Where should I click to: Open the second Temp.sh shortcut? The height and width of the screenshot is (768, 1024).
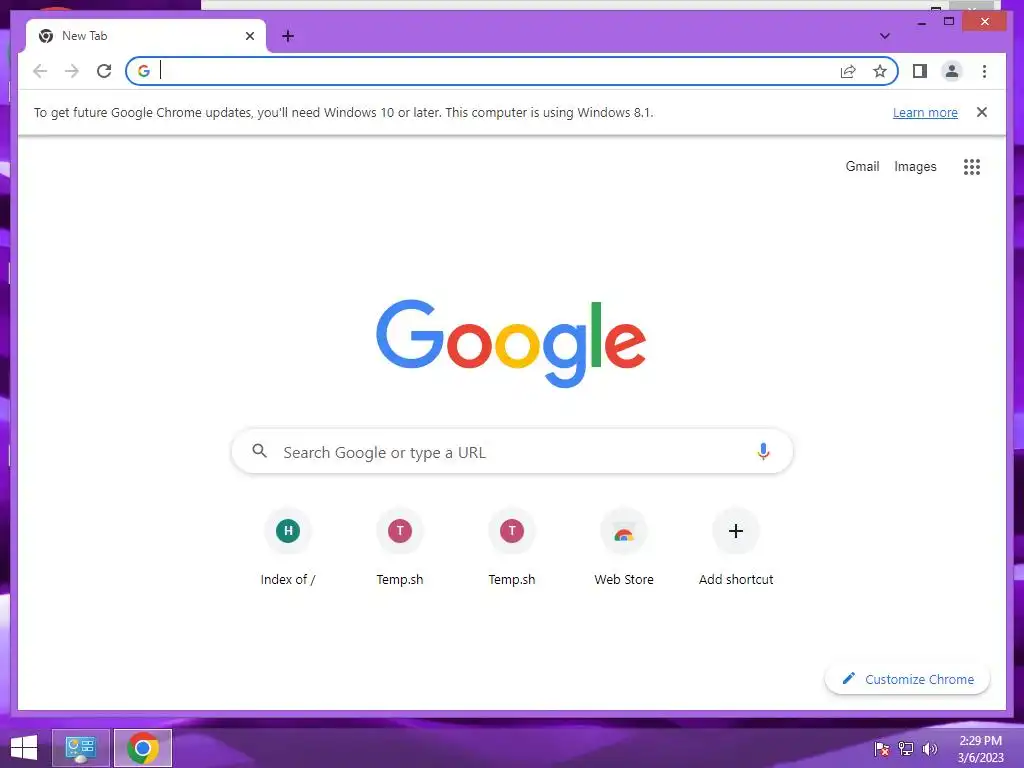click(x=512, y=547)
